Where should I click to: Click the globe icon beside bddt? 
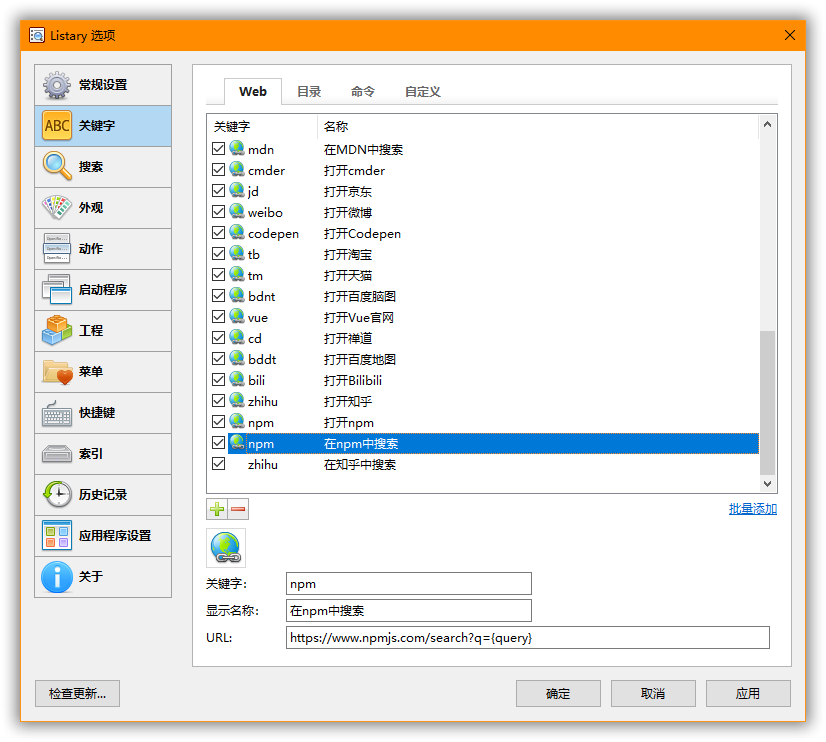tap(237, 359)
